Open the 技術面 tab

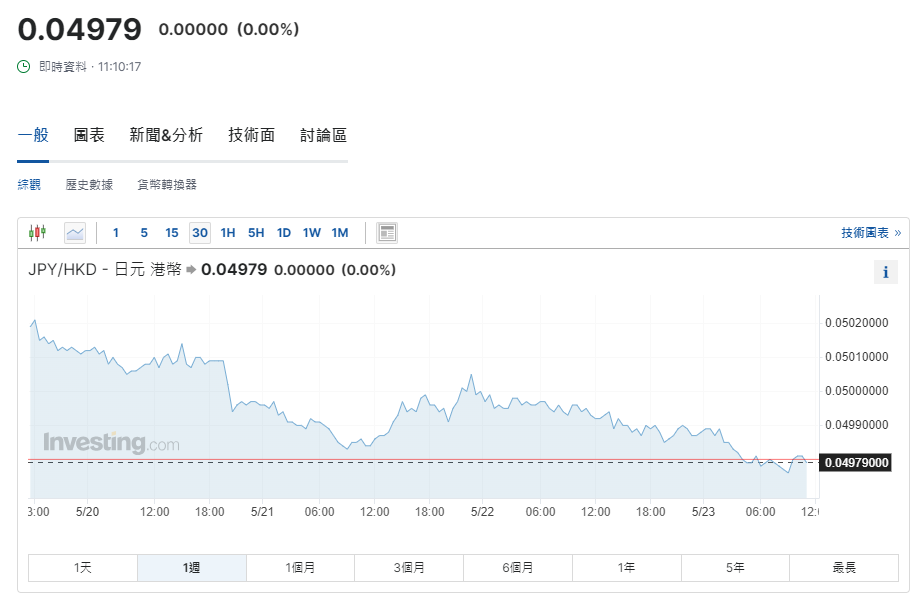[251, 135]
